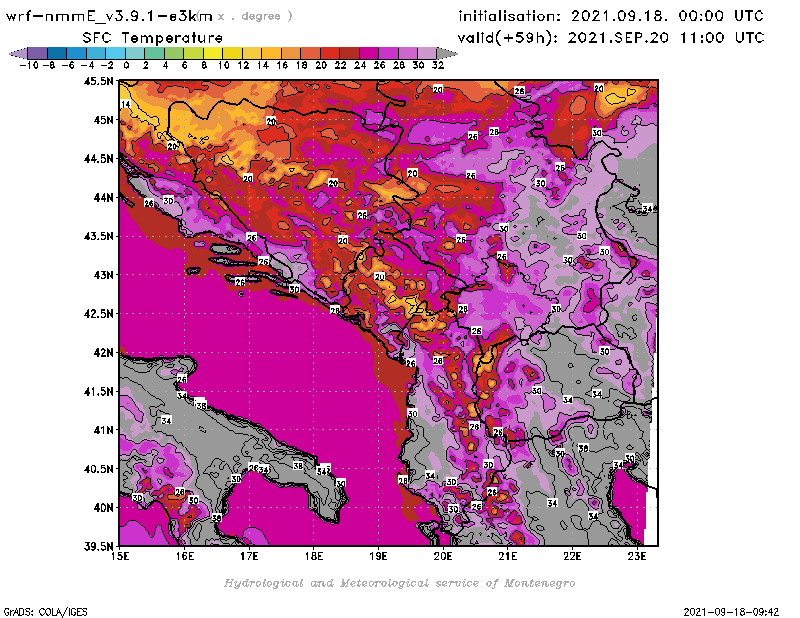Click the 43N latitude label
800x618 pixels.
click(103, 275)
